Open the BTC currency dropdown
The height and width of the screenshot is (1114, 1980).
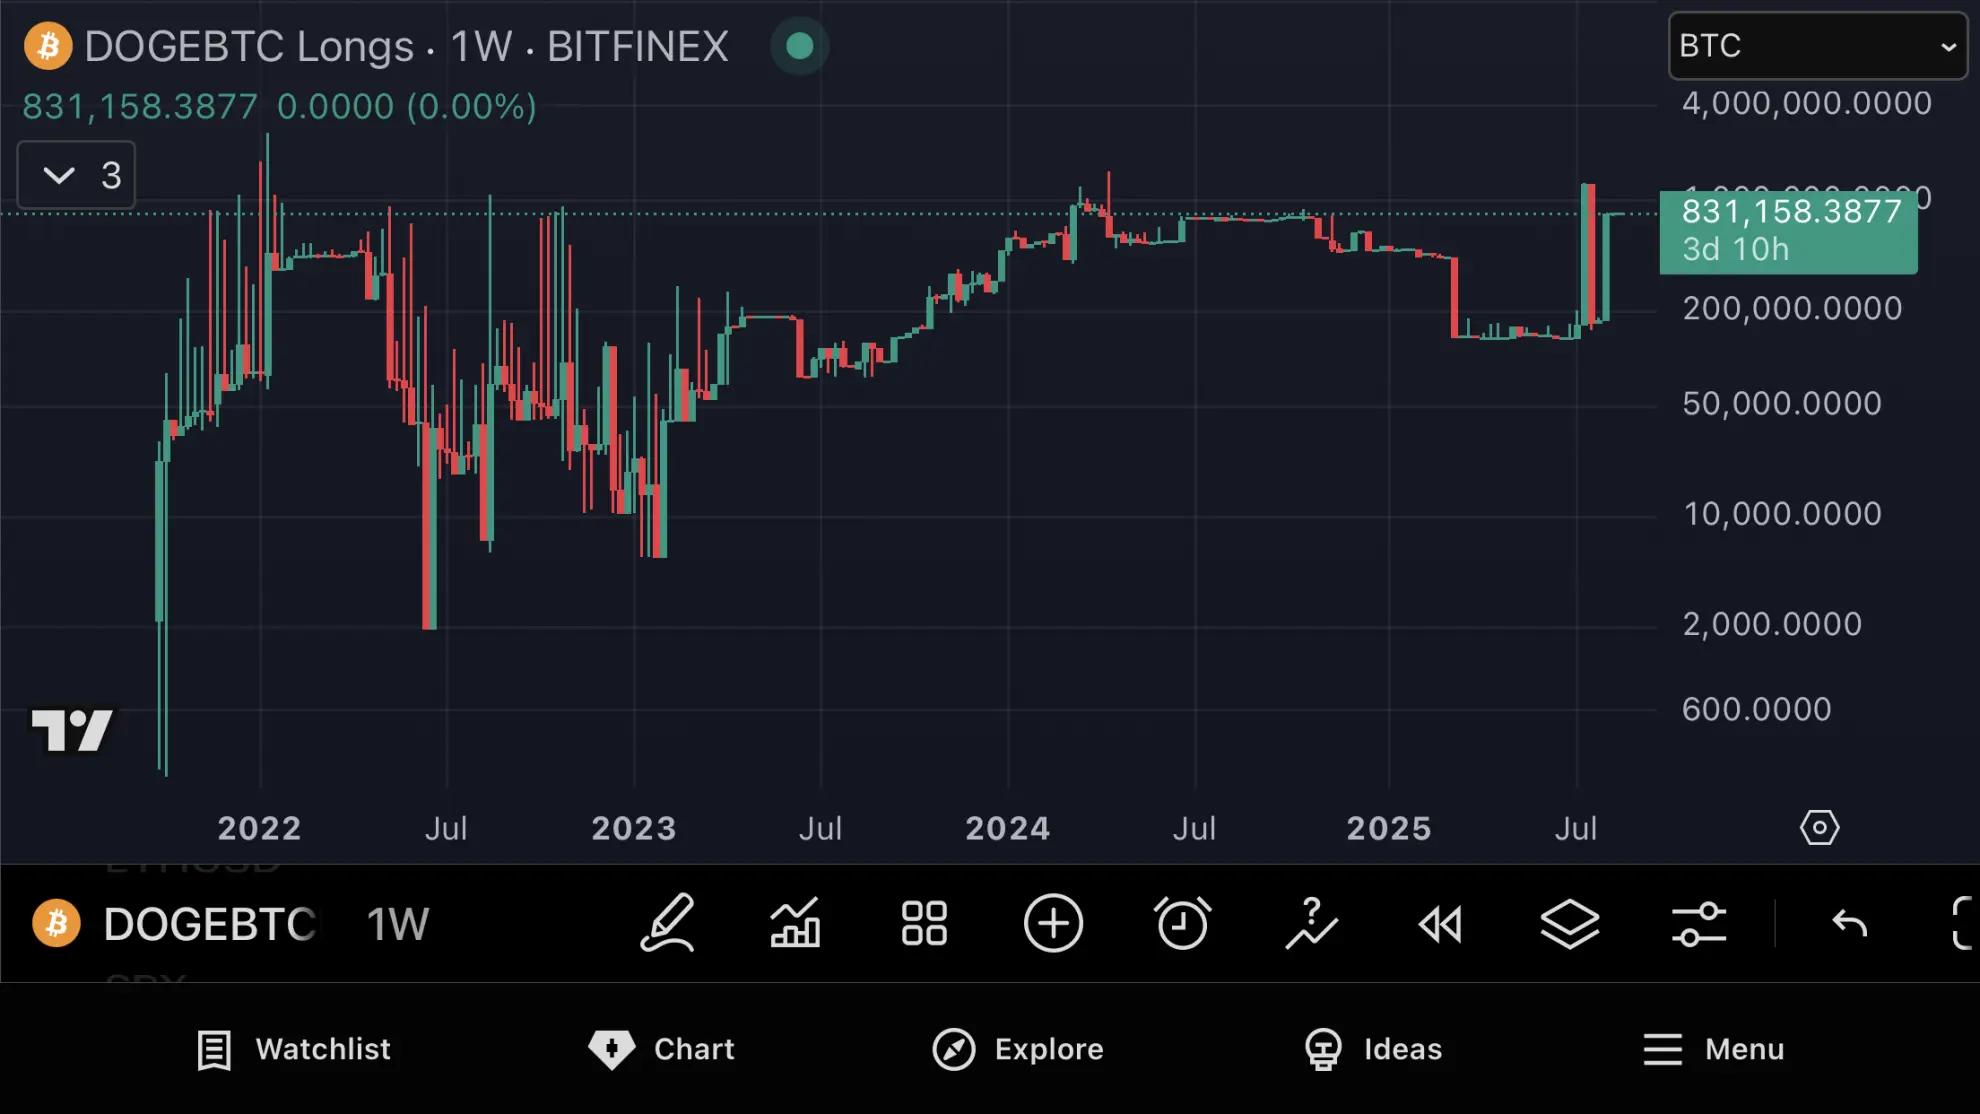point(1817,46)
